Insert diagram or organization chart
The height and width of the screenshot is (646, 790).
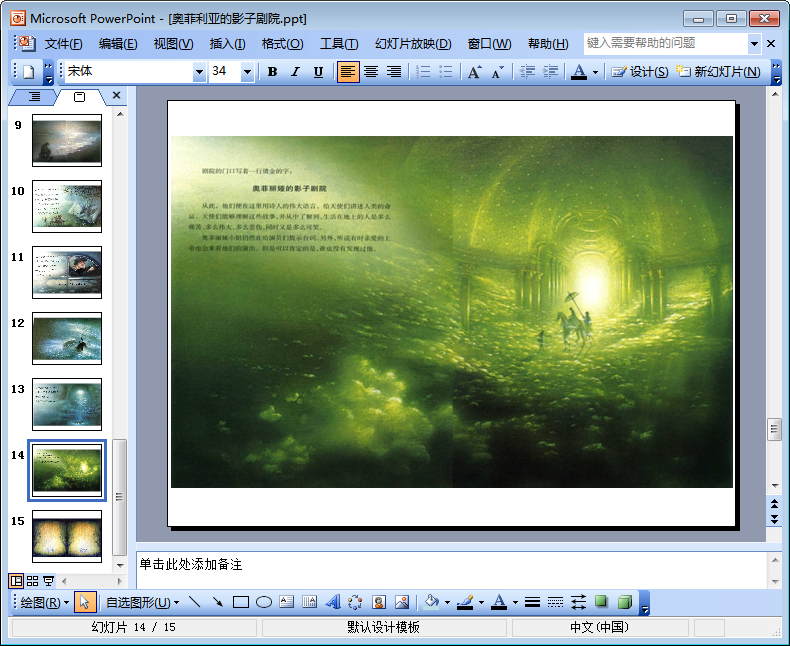pos(355,602)
